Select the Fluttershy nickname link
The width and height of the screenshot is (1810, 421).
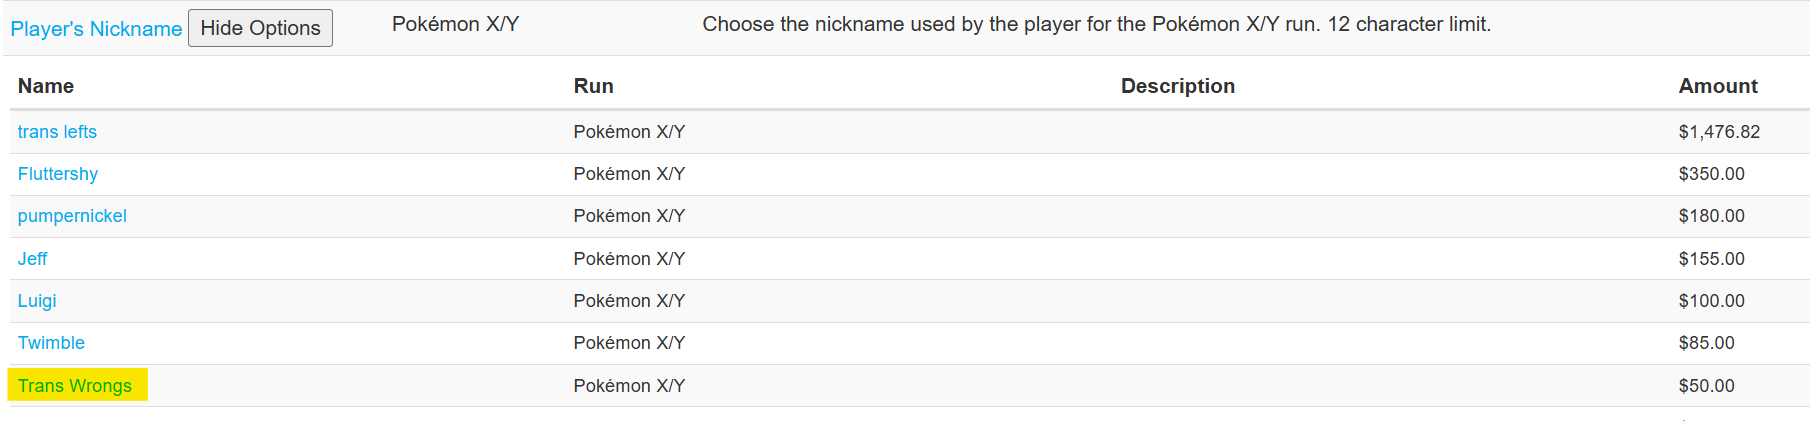(58, 174)
